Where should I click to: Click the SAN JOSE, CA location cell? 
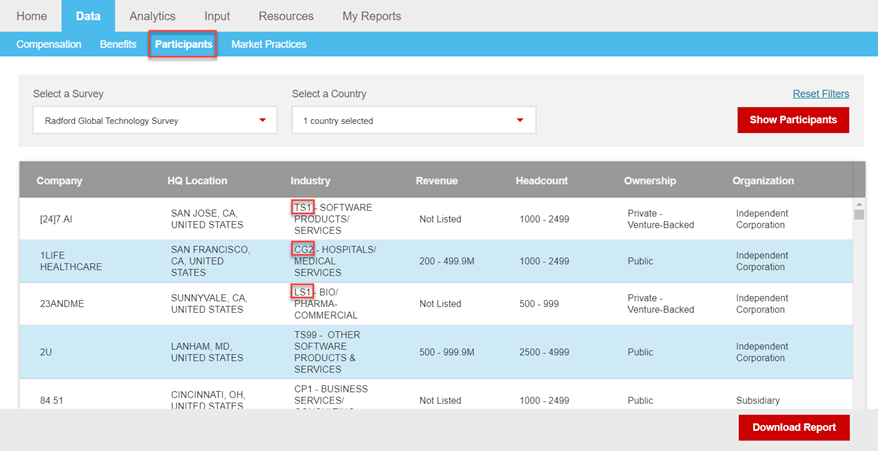[207, 219]
